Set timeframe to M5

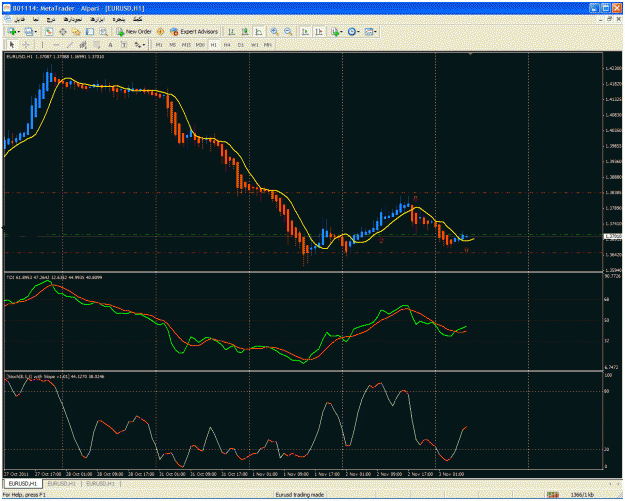click(173, 45)
